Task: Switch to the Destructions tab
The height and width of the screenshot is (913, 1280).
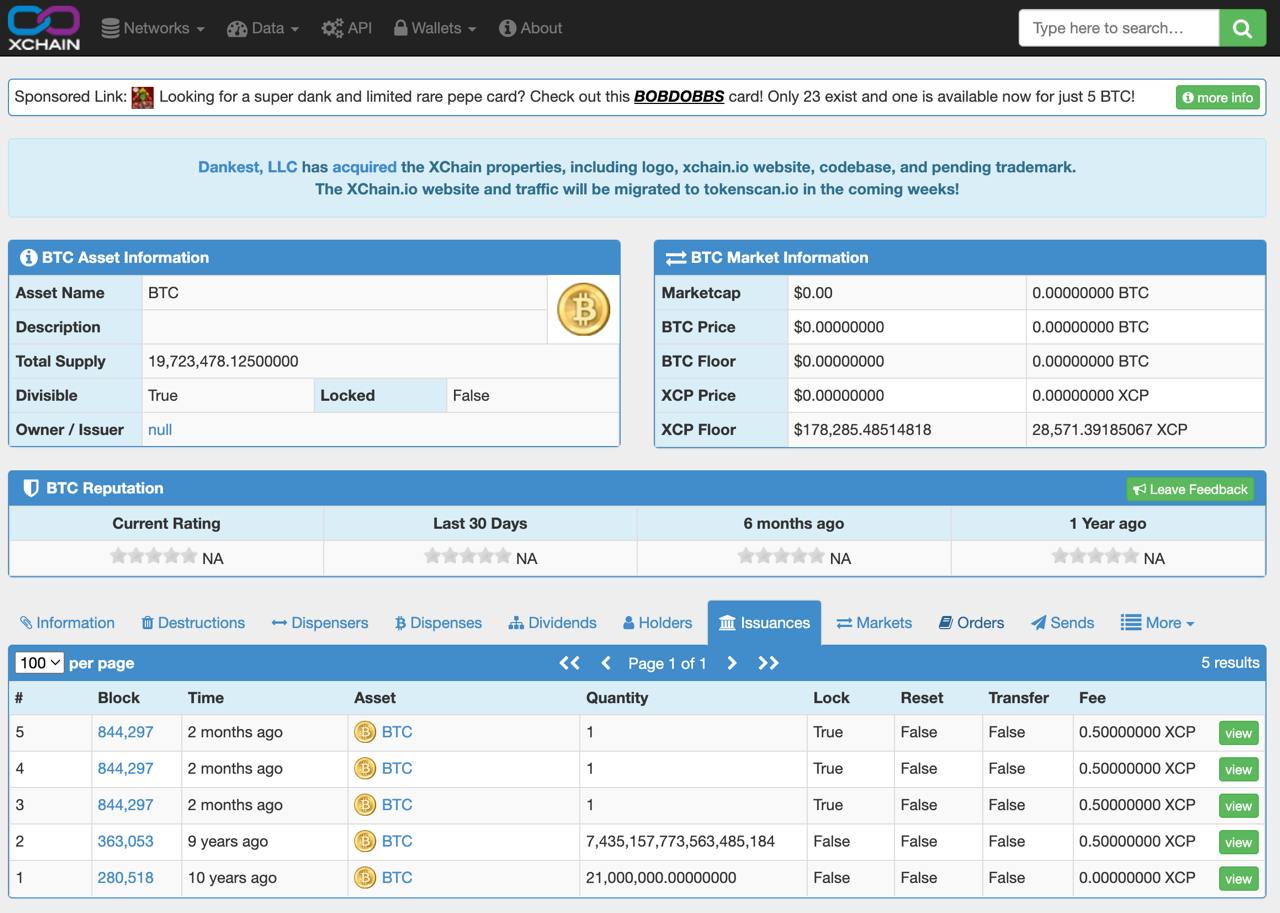Action: [x=193, y=622]
